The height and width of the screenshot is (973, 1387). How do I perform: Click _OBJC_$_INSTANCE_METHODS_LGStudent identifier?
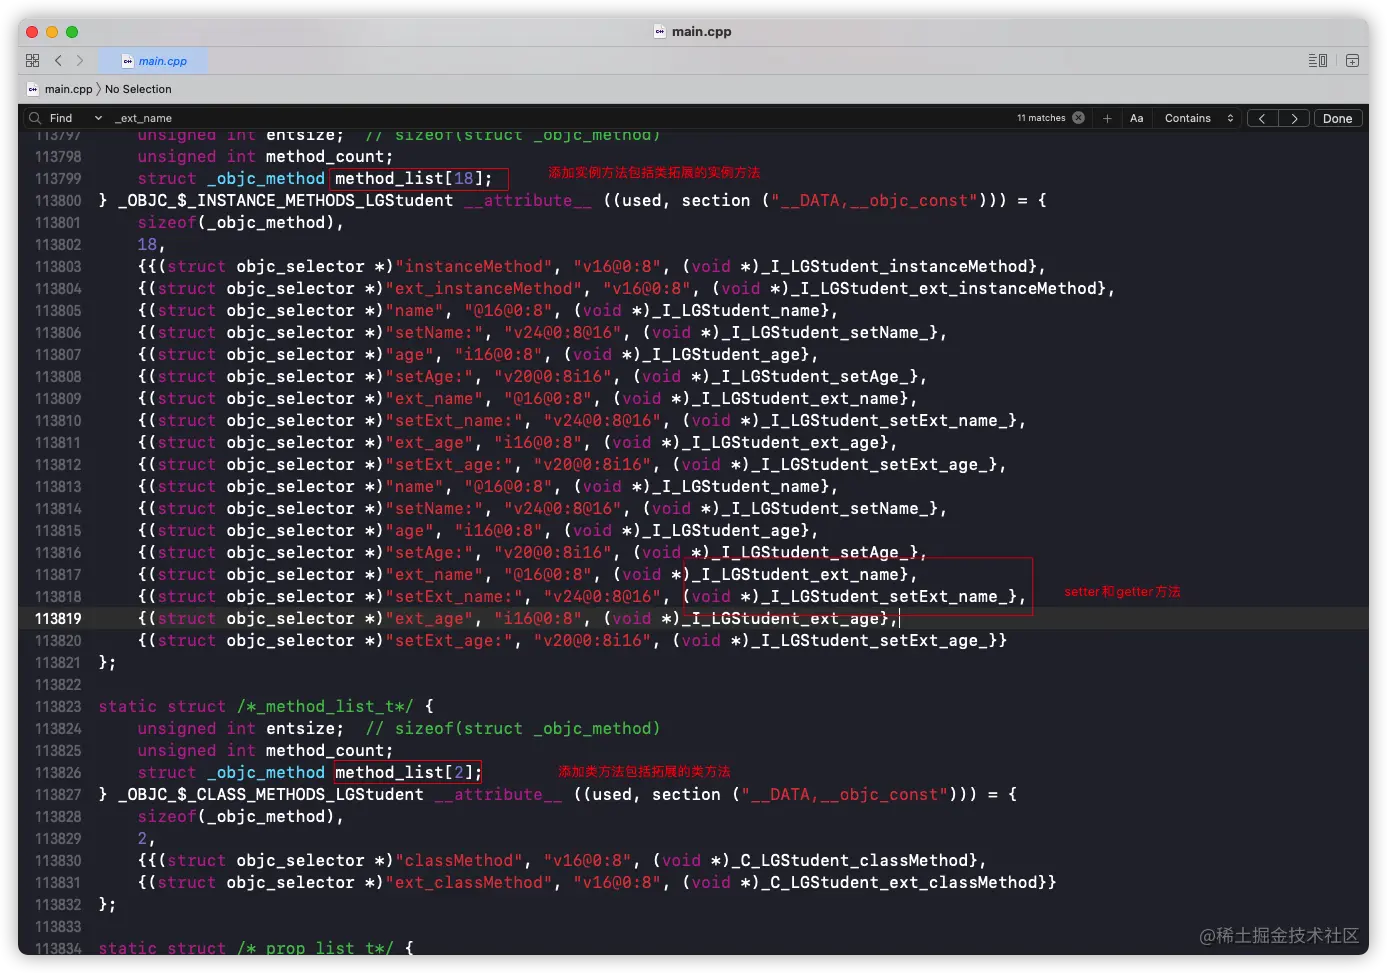click(286, 201)
